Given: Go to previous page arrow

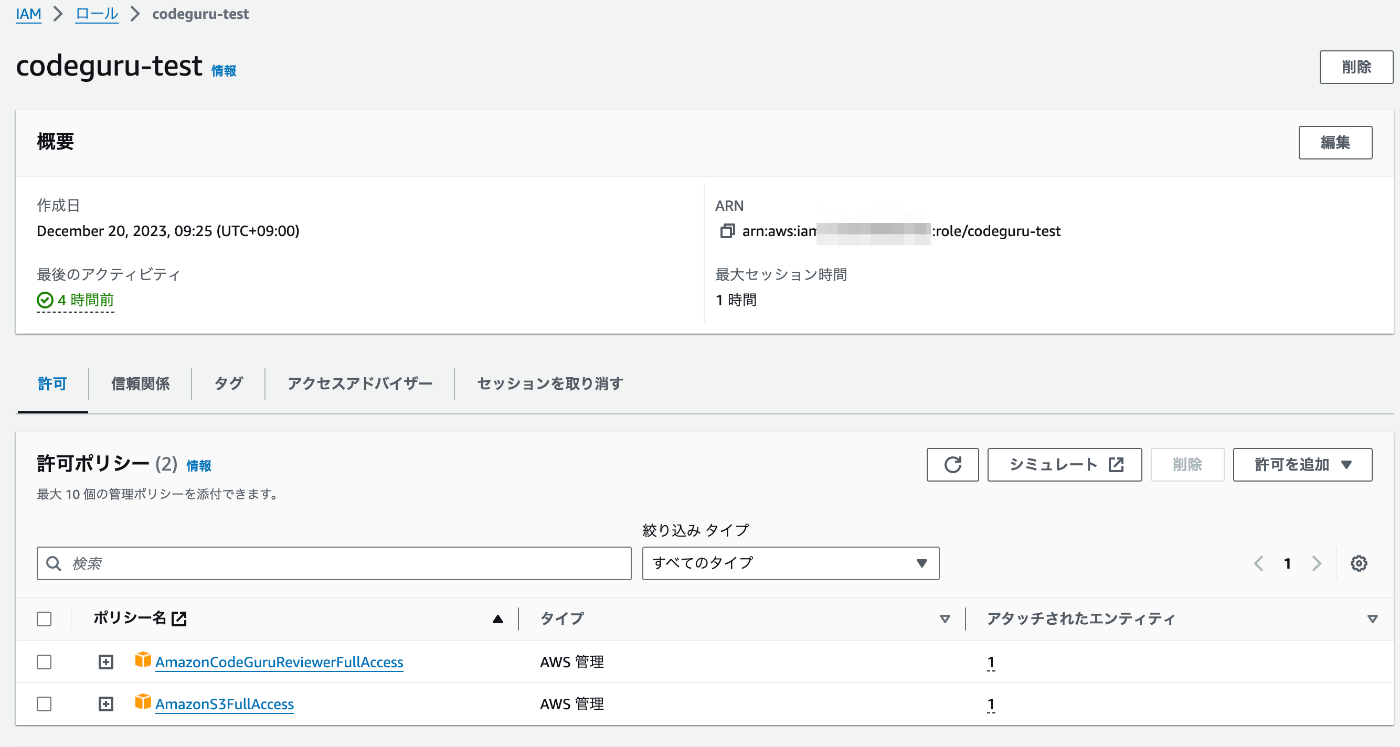Looking at the screenshot, I should click(x=1259, y=564).
